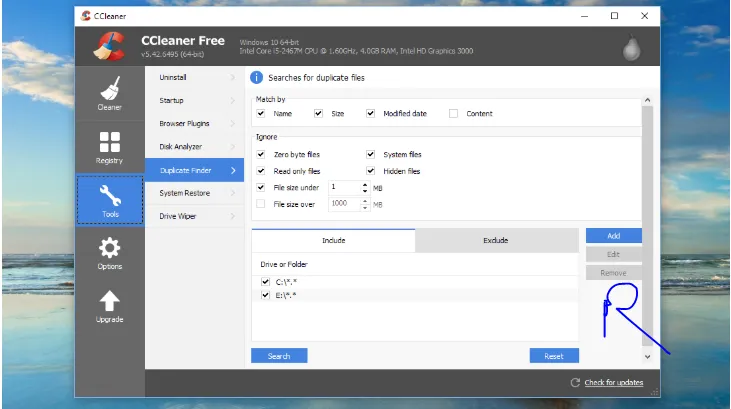Click Drive or Folder column header

284,264
